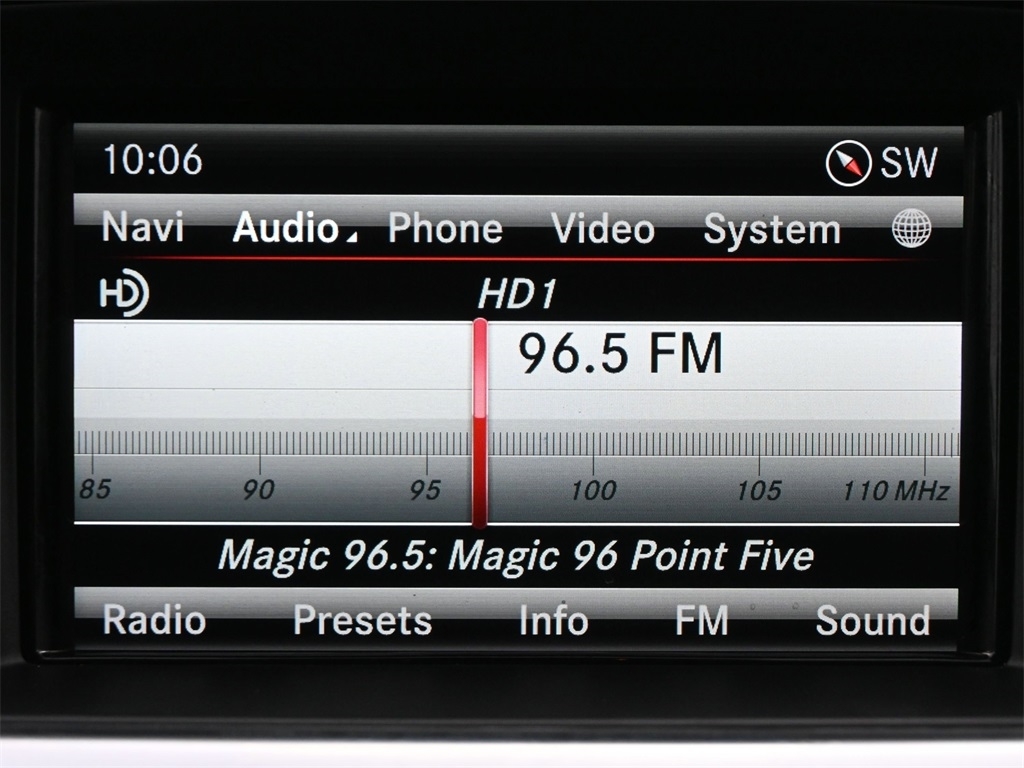
Task: Tap the 95 mark on frequency scale
Action: tap(425, 490)
